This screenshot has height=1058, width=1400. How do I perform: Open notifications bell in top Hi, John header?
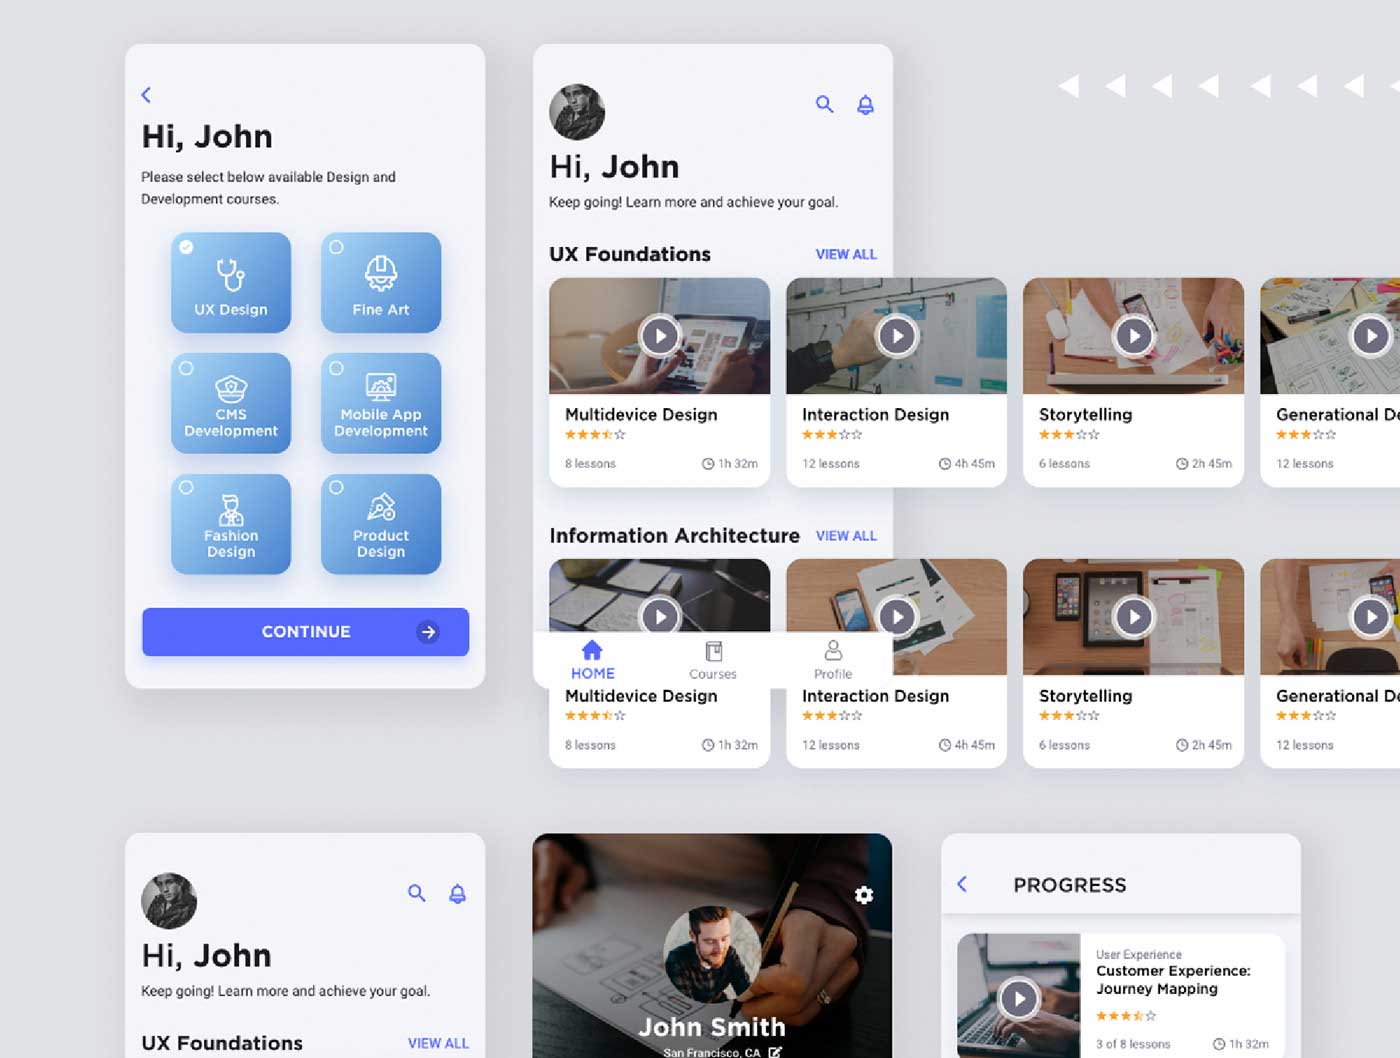[x=866, y=104]
